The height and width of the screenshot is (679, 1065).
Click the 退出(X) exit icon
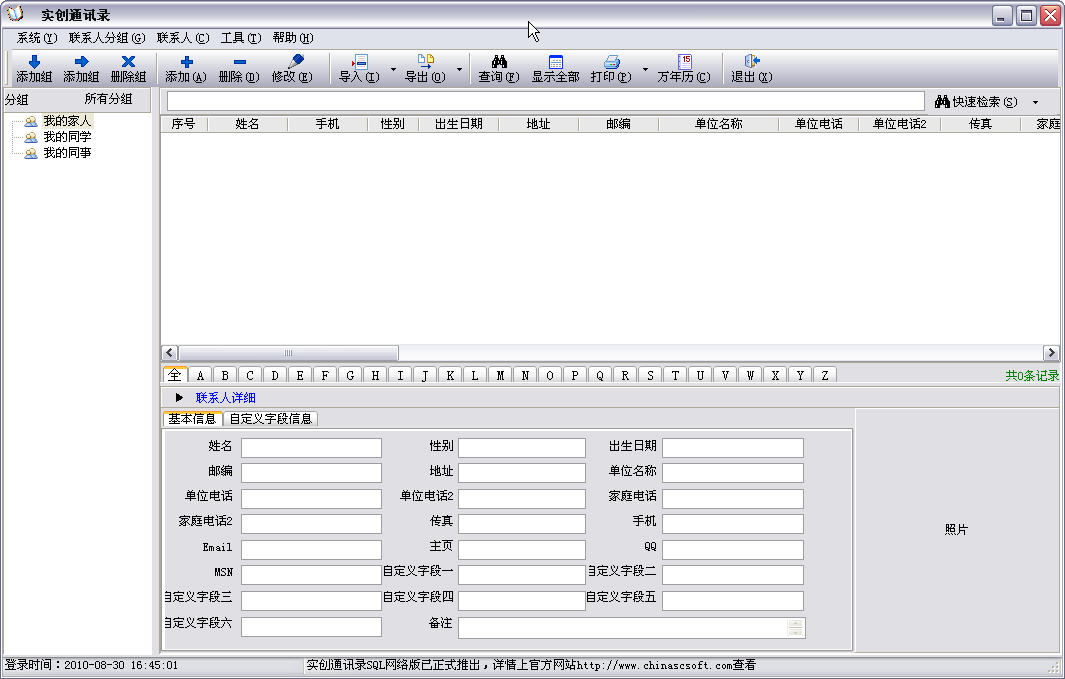click(751, 63)
